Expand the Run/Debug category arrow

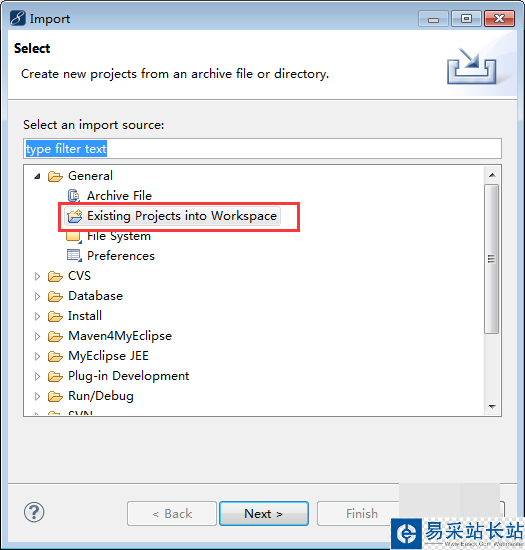[x=37, y=396]
